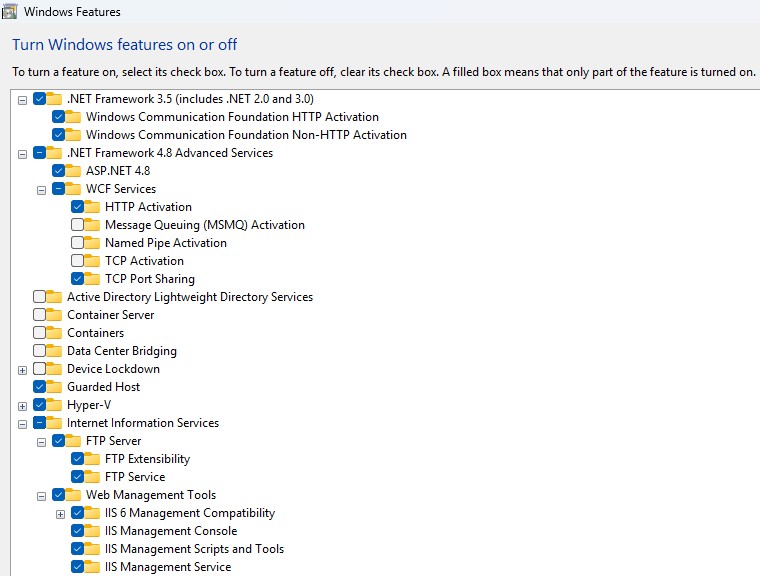This screenshot has width=760, height=576.
Task: Uncheck the FTP Extensibility box
Action: [x=77, y=459]
